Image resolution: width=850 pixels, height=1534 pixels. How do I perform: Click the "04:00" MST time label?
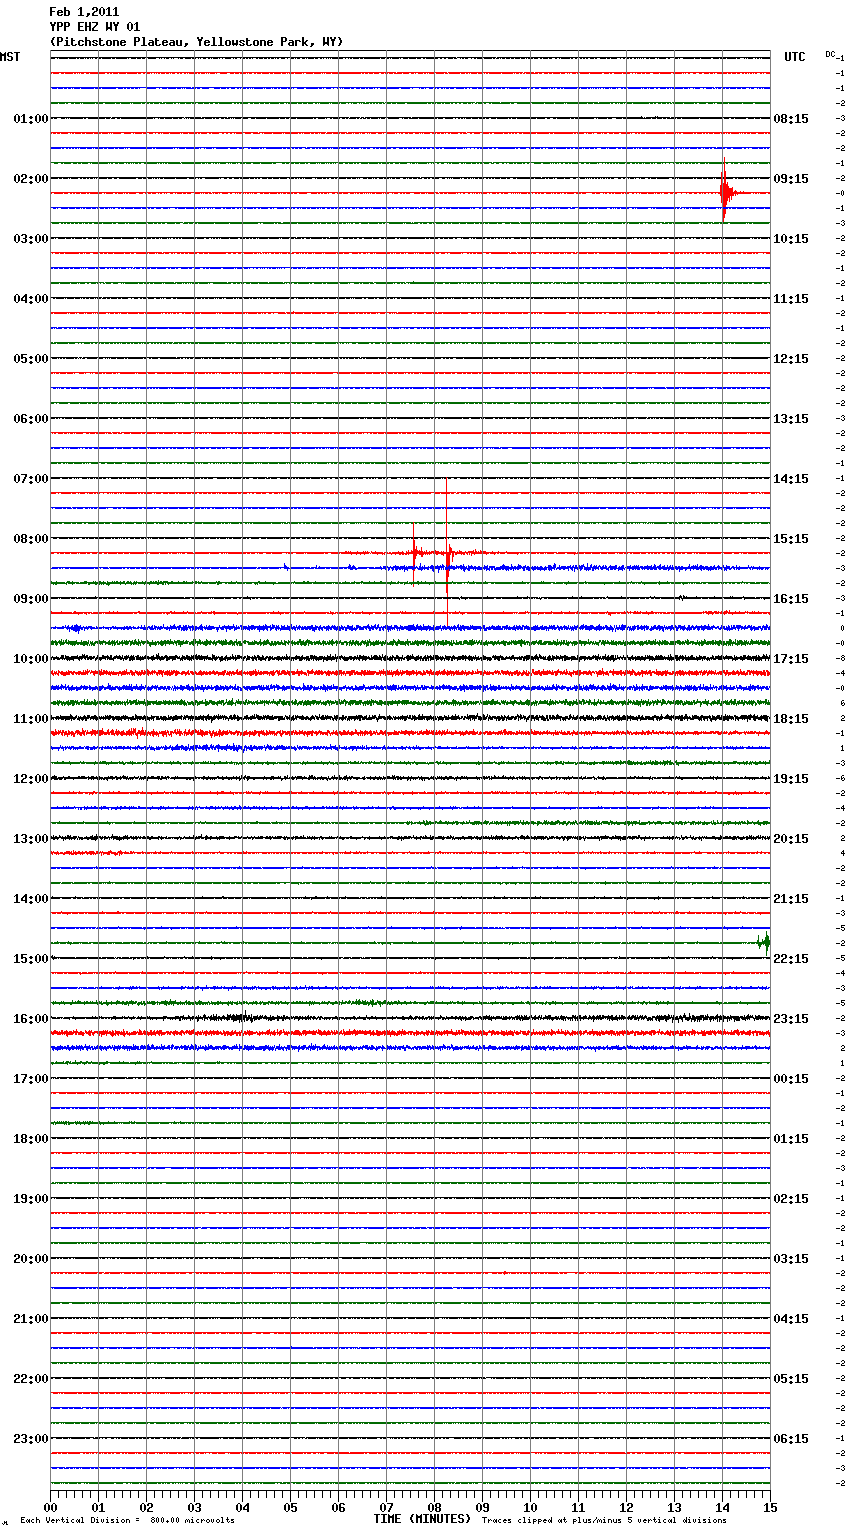(30, 299)
